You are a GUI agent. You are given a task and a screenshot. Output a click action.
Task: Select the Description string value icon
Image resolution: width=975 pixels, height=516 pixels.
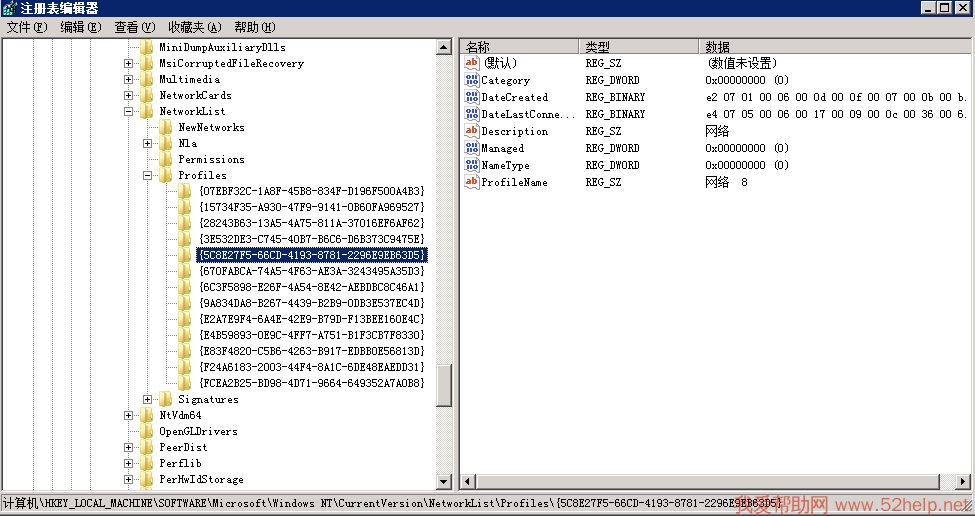tap(471, 131)
